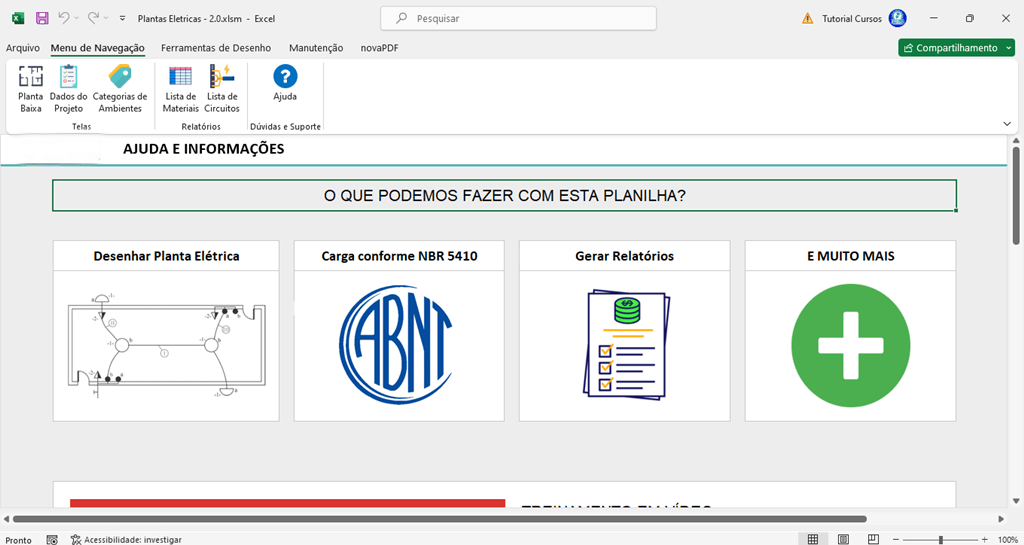Click zoom in plus button
This screenshot has height=545, width=1024.
pyautogui.click(x=984, y=540)
